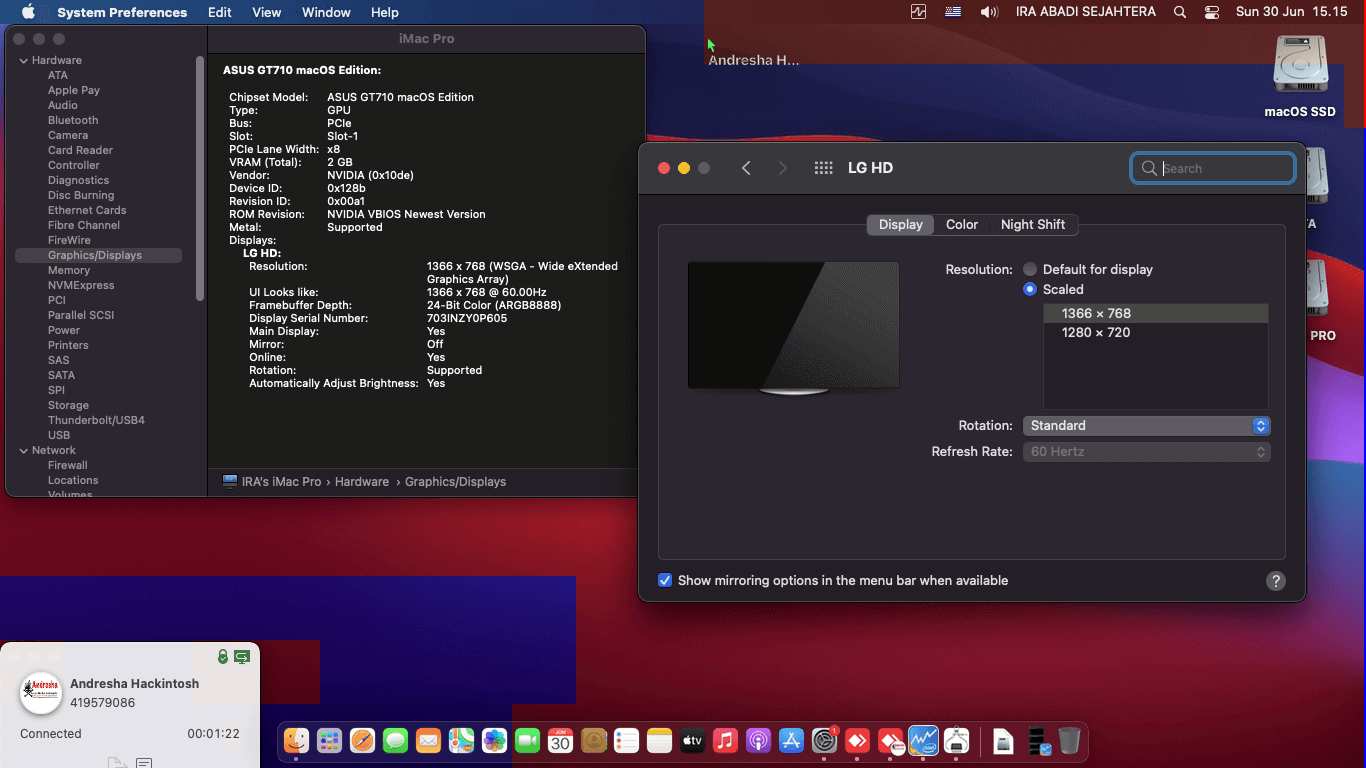Image resolution: width=1366 pixels, height=768 pixels.
Task: Open Finder from the Dock
Action: [x=296, y=741]
